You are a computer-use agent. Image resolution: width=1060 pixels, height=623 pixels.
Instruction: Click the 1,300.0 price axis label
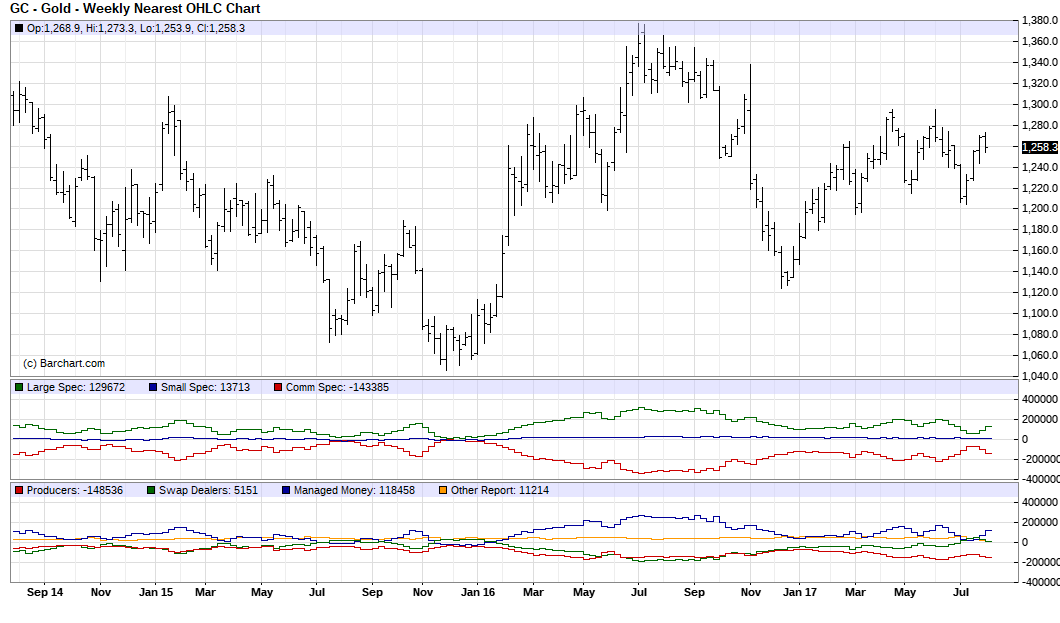tap(1040, 104)
